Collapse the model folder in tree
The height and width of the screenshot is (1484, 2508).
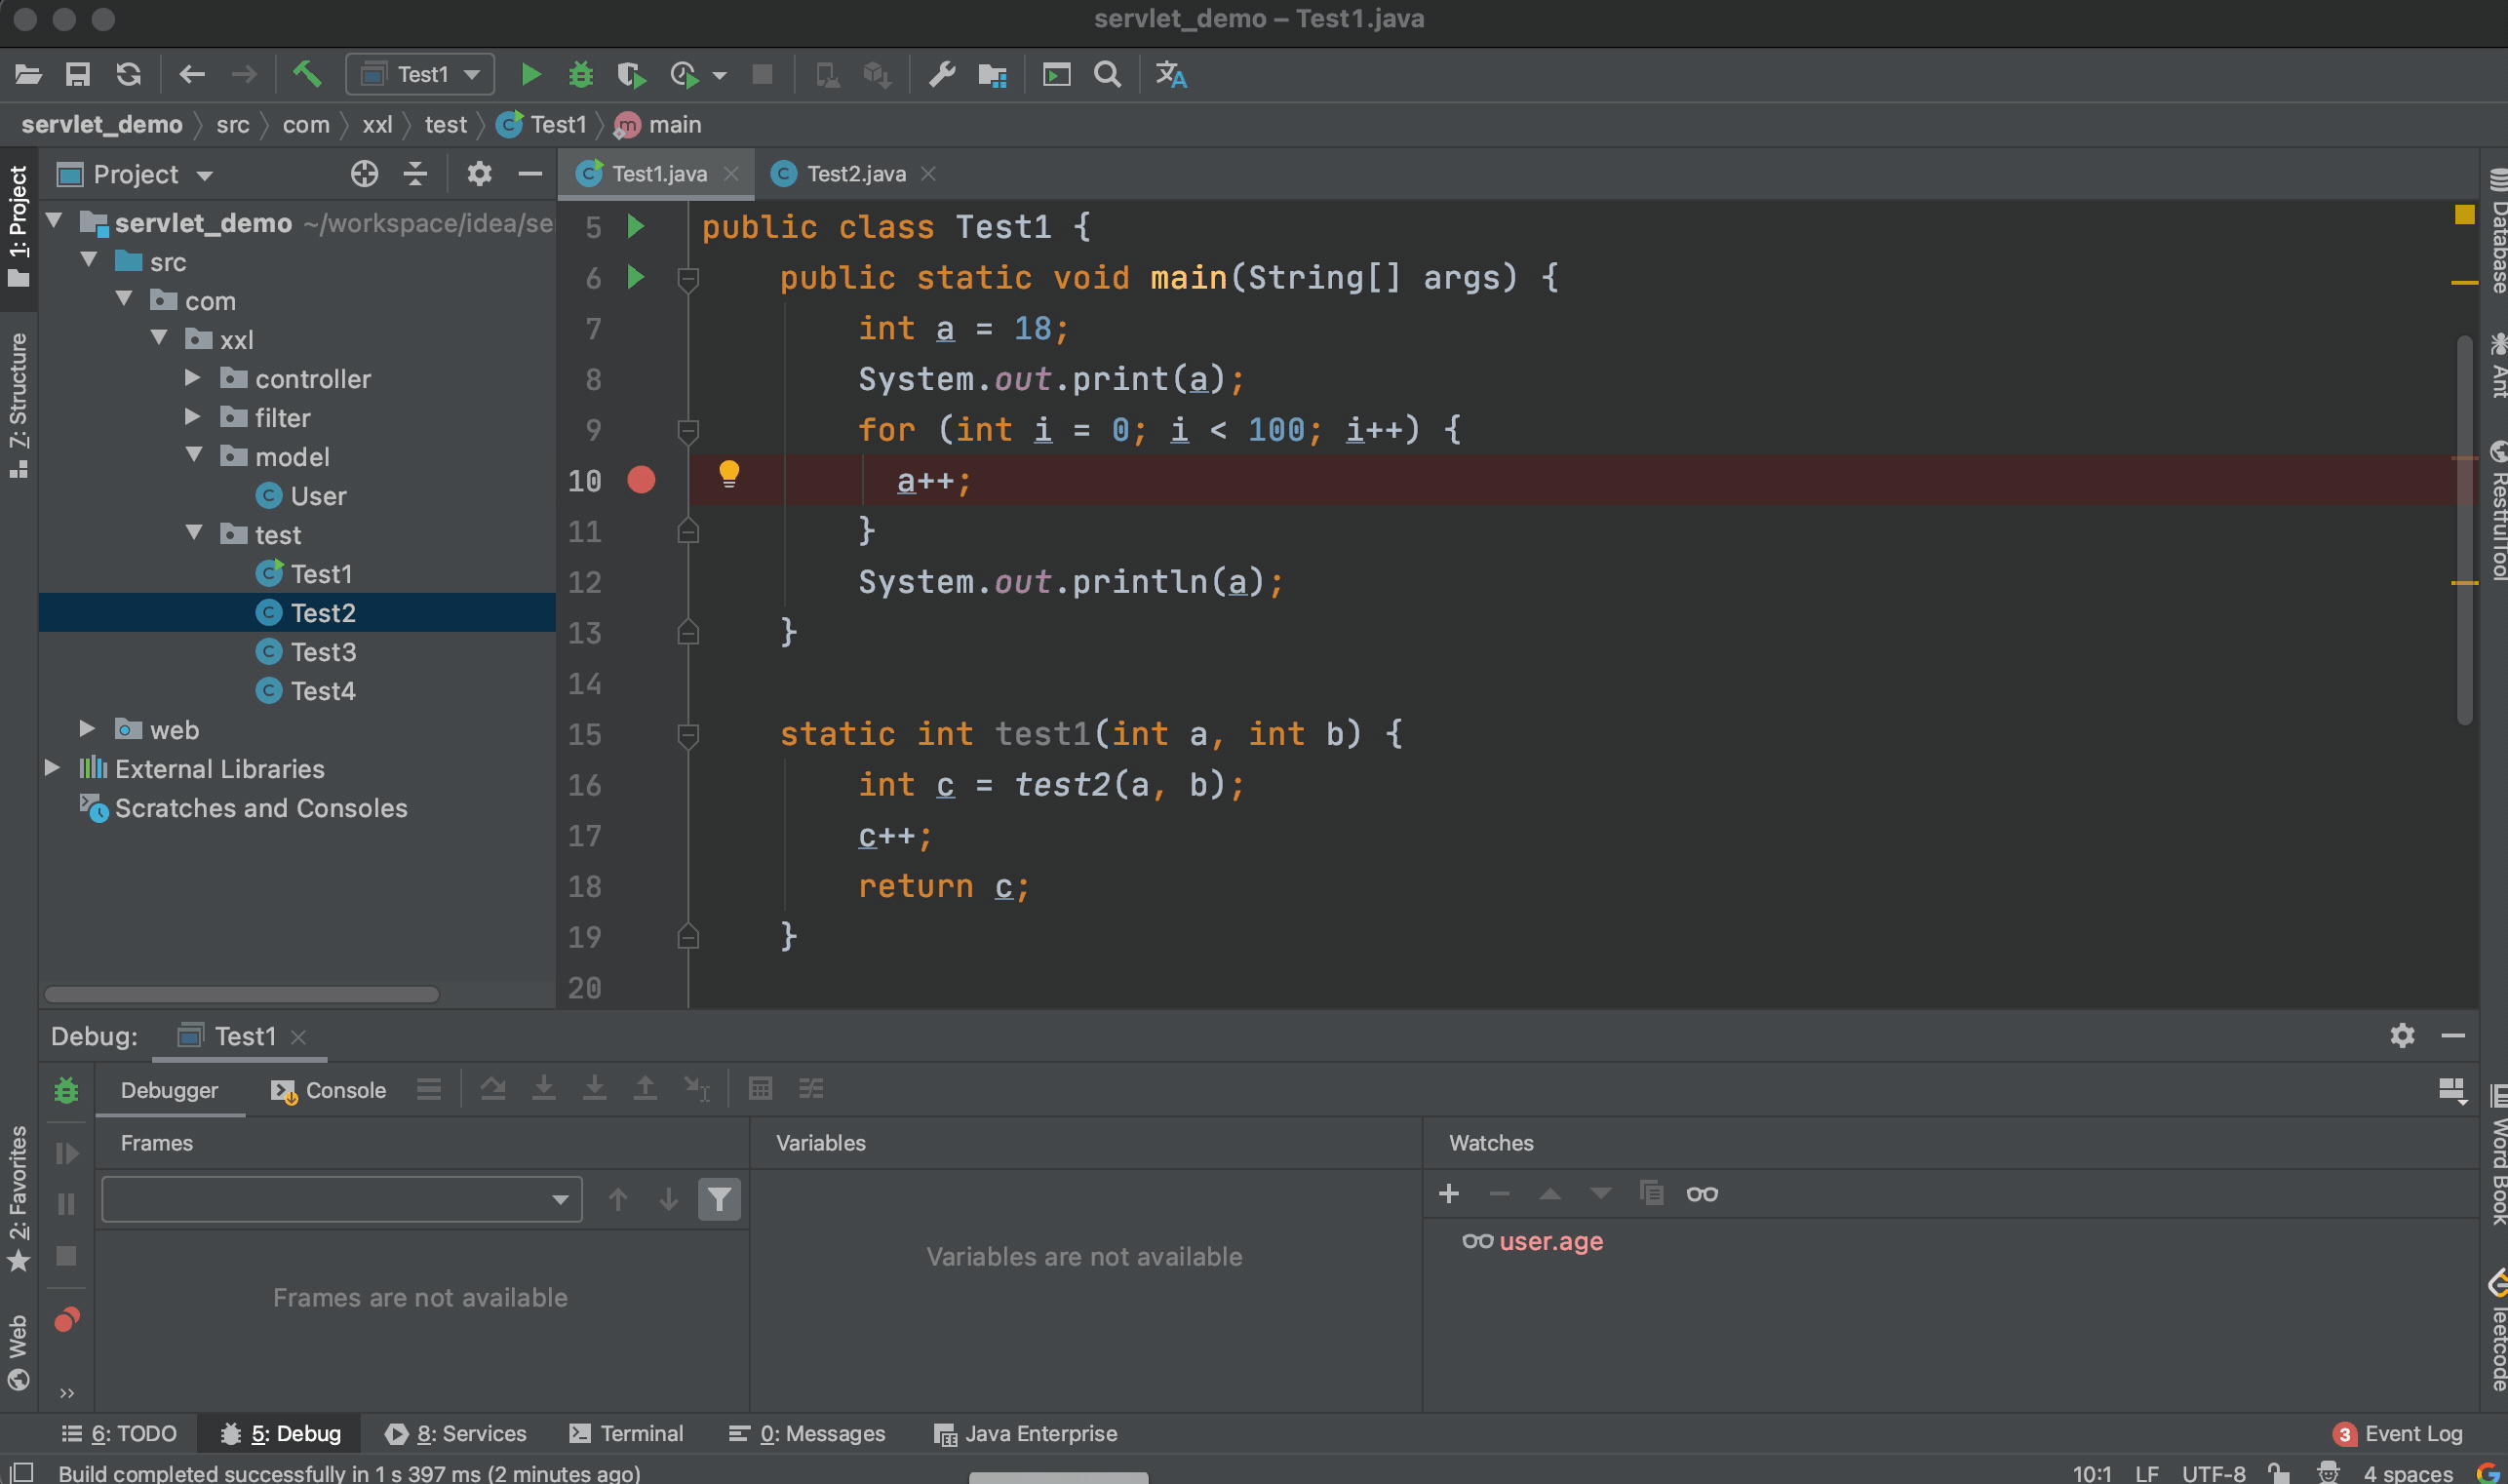(x=195, y=456)
